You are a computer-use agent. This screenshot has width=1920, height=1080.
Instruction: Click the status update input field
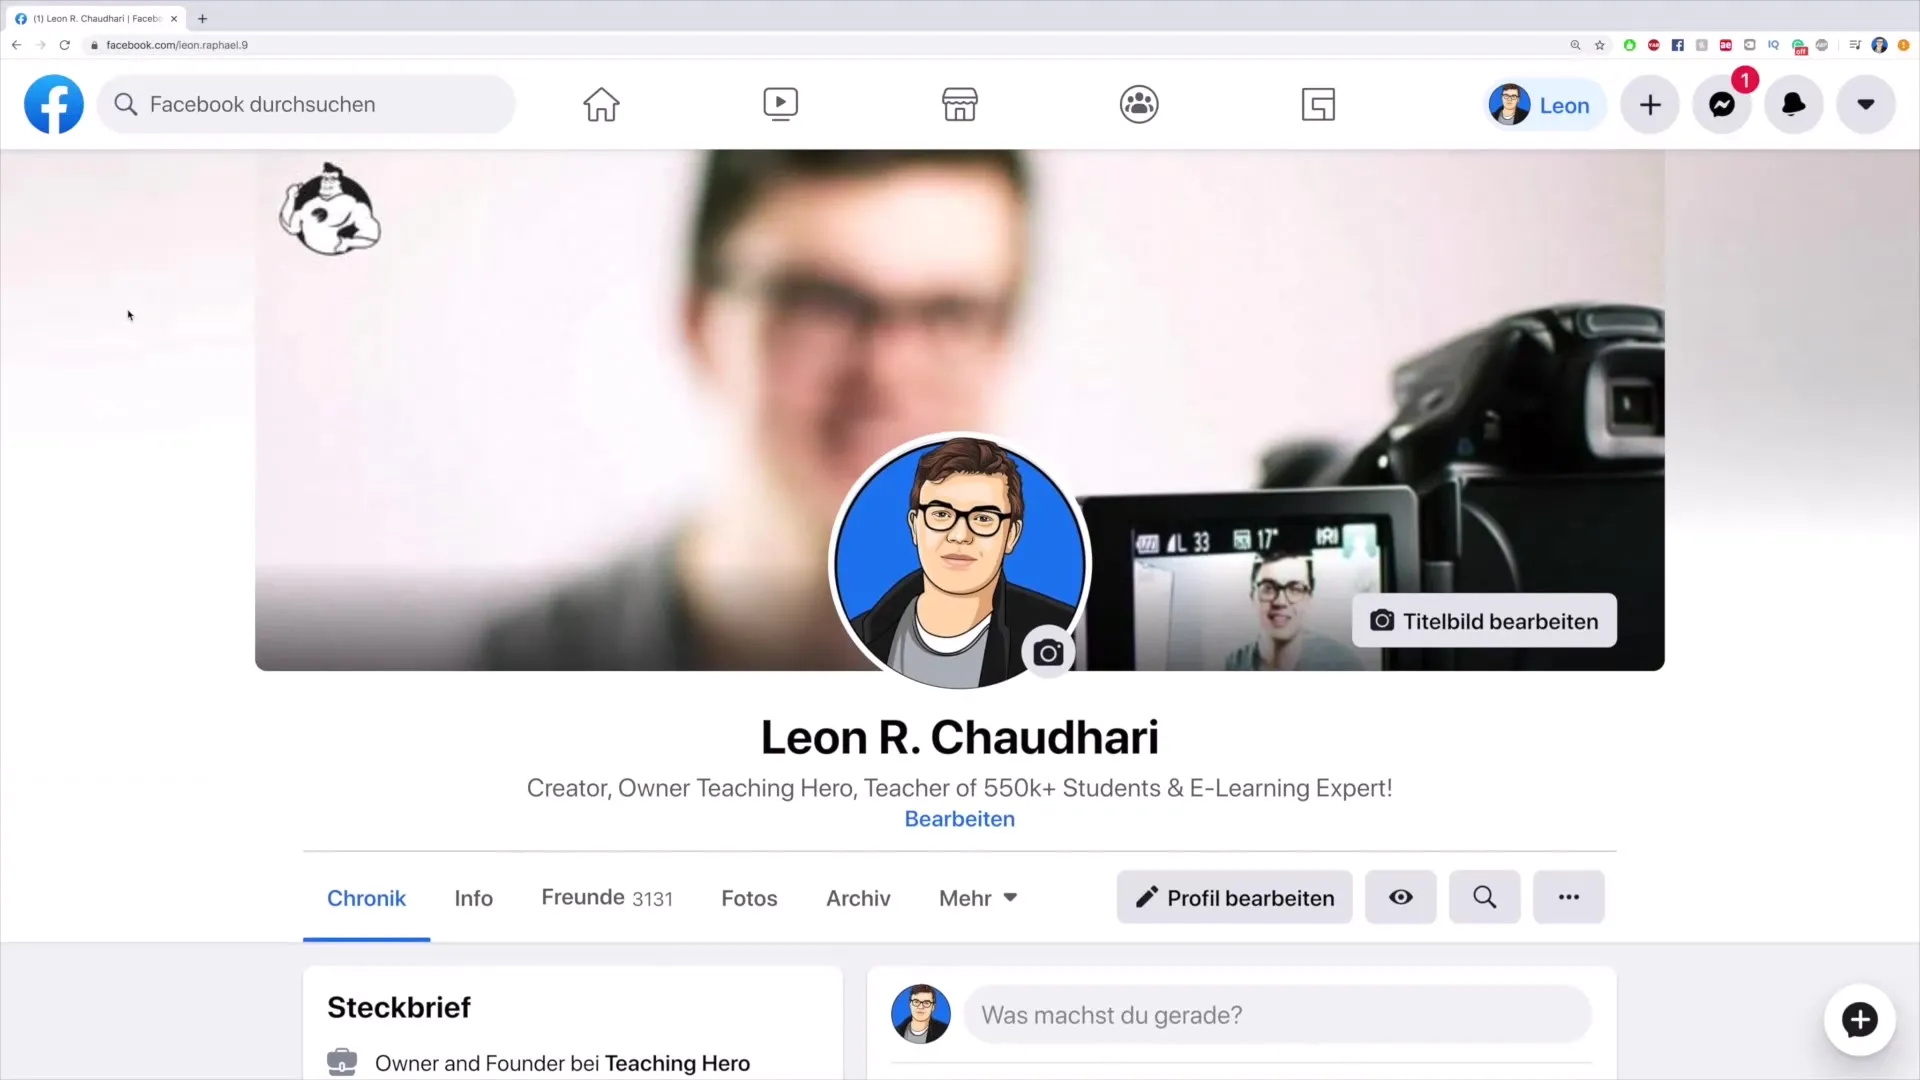[1274, 1015]
